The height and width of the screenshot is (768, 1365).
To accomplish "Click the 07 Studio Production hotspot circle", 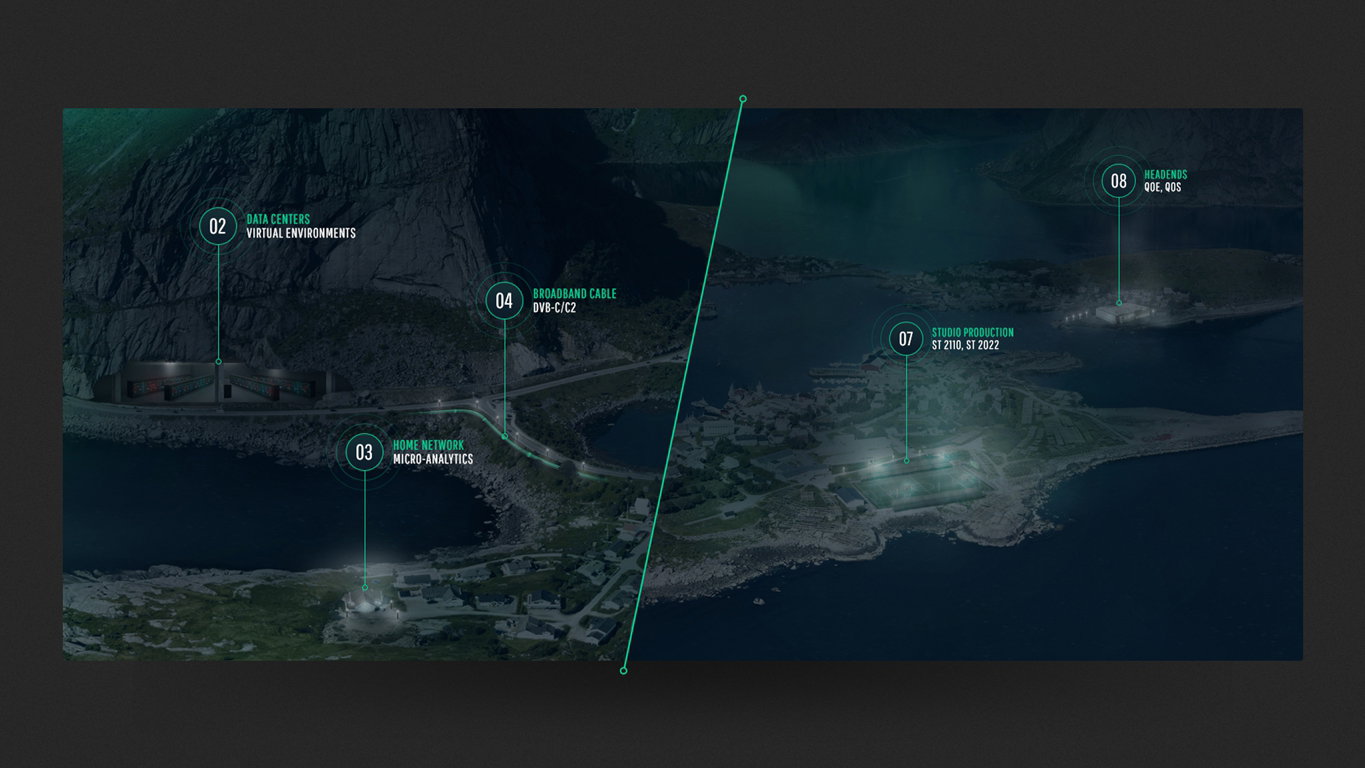I will coord(906,338).
